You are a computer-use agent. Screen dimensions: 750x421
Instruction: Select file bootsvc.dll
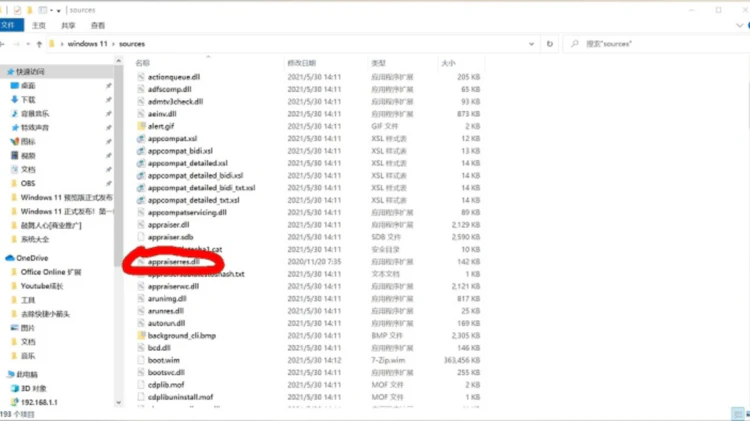[166, 372]
